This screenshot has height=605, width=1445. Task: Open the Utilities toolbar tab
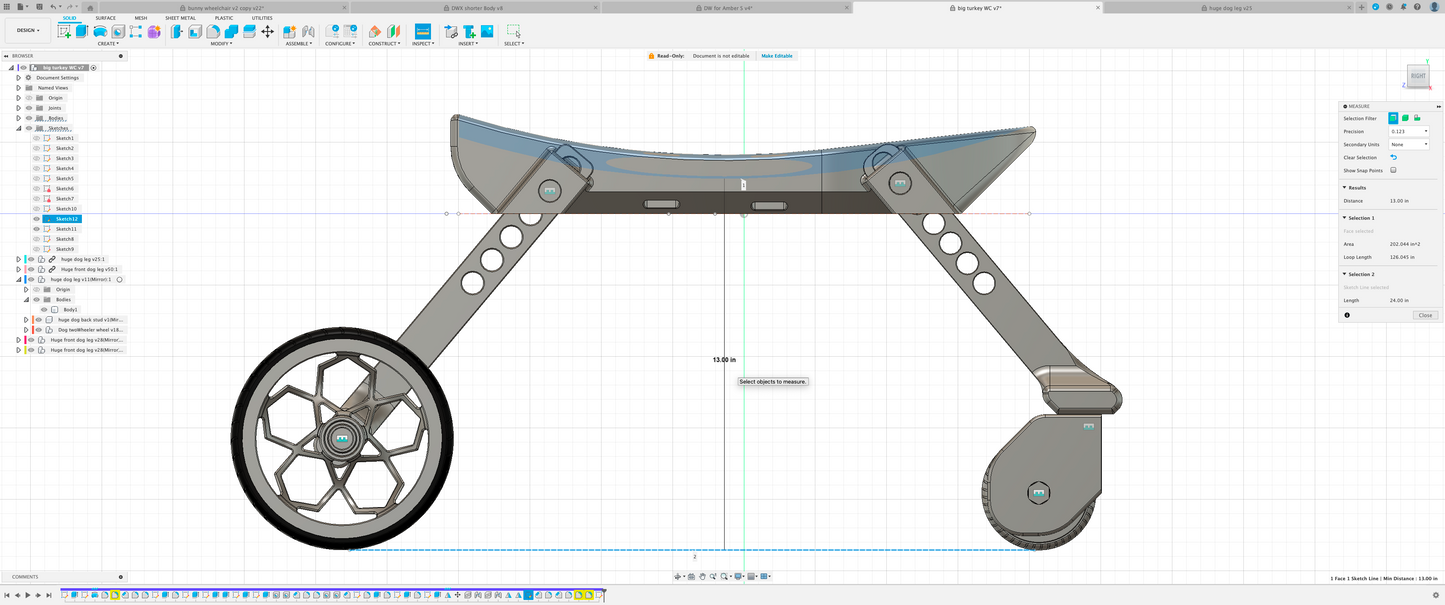261,18
